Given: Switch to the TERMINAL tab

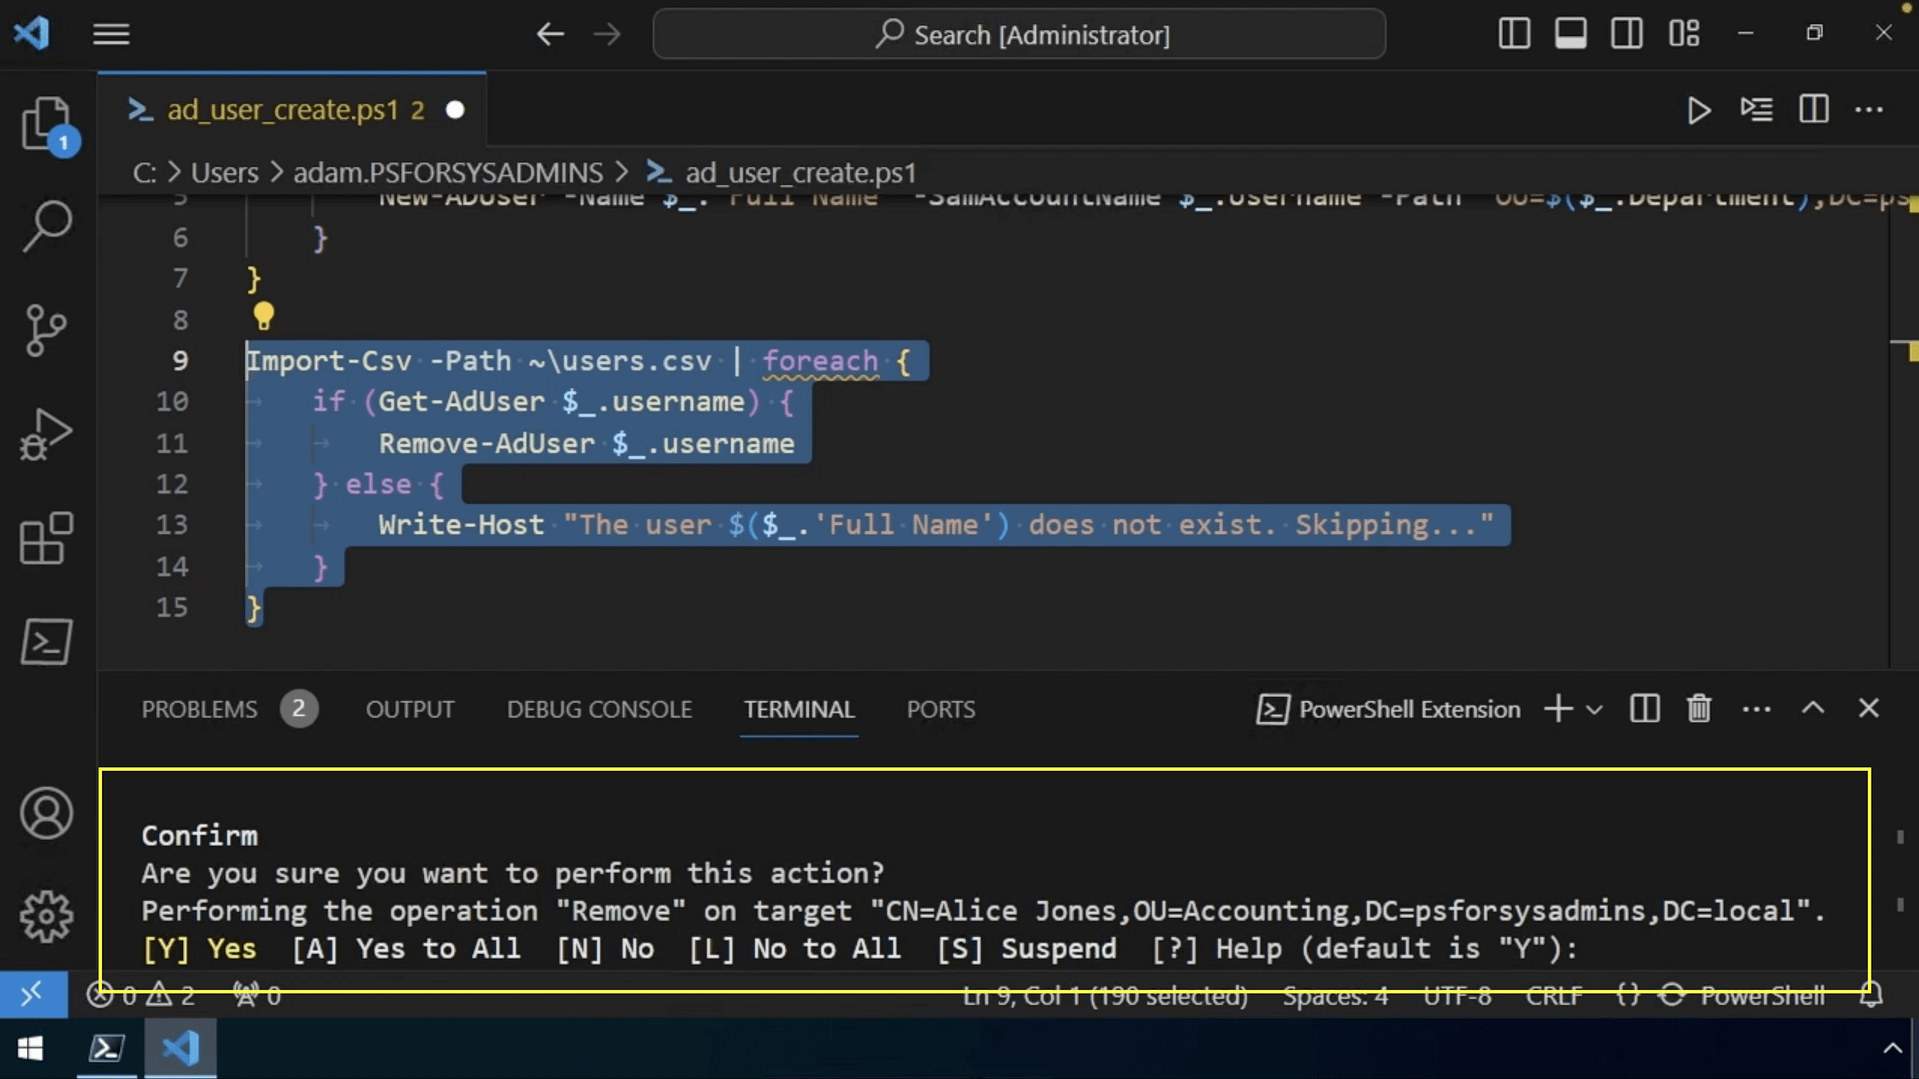Looking at the screenshot, I should click(799, 709).
